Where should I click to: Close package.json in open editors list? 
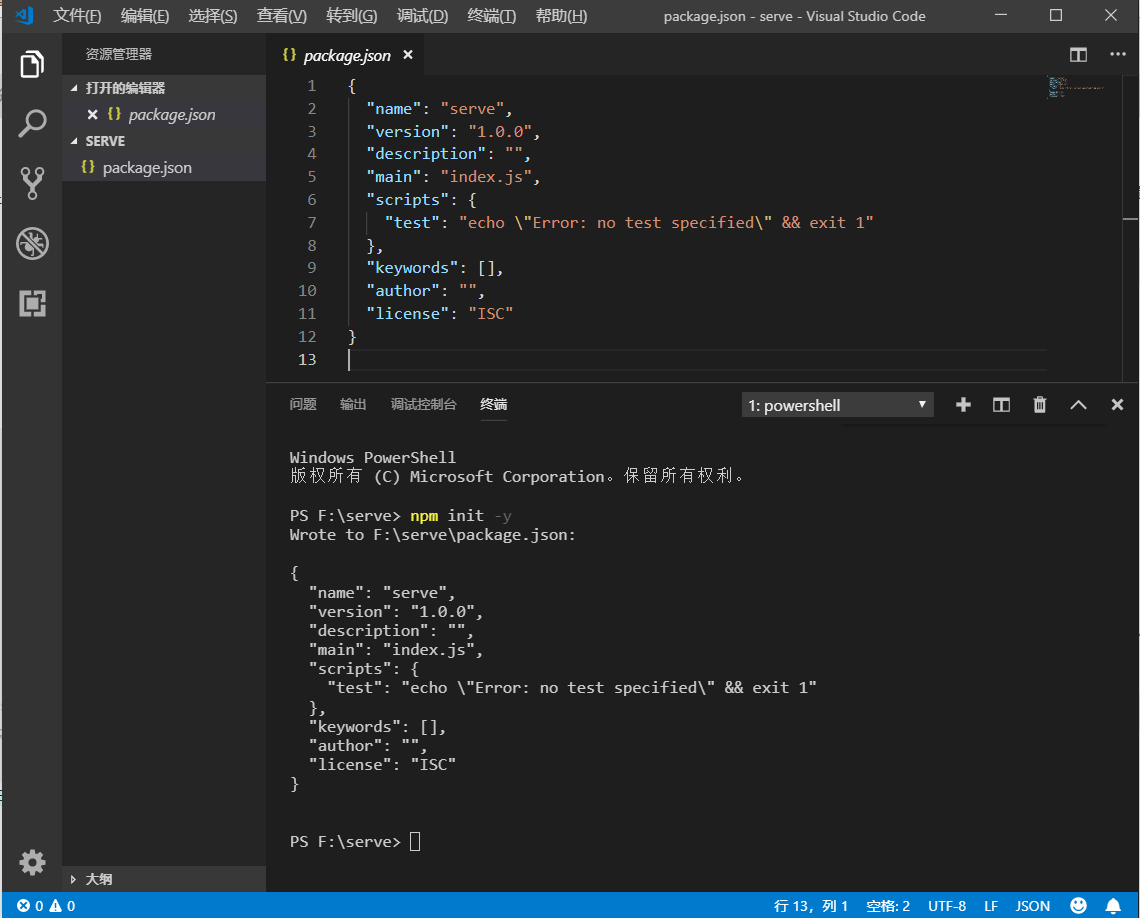pos(92,115)
